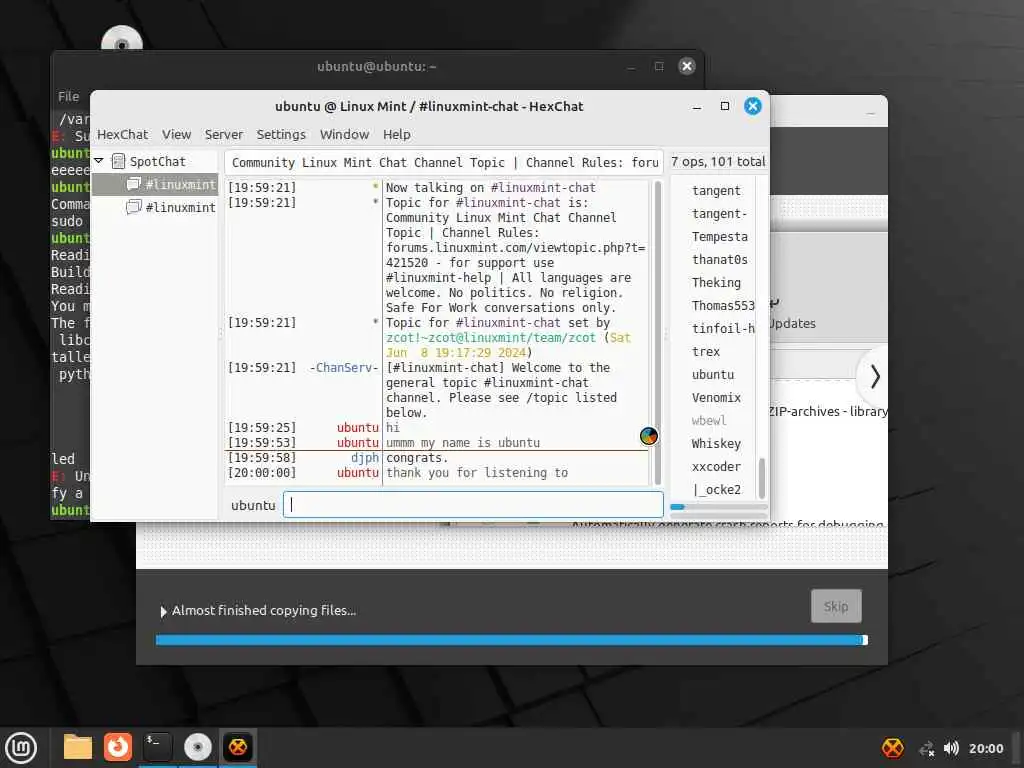Switch to the Terminal taskbar icon

click(157, 747)
